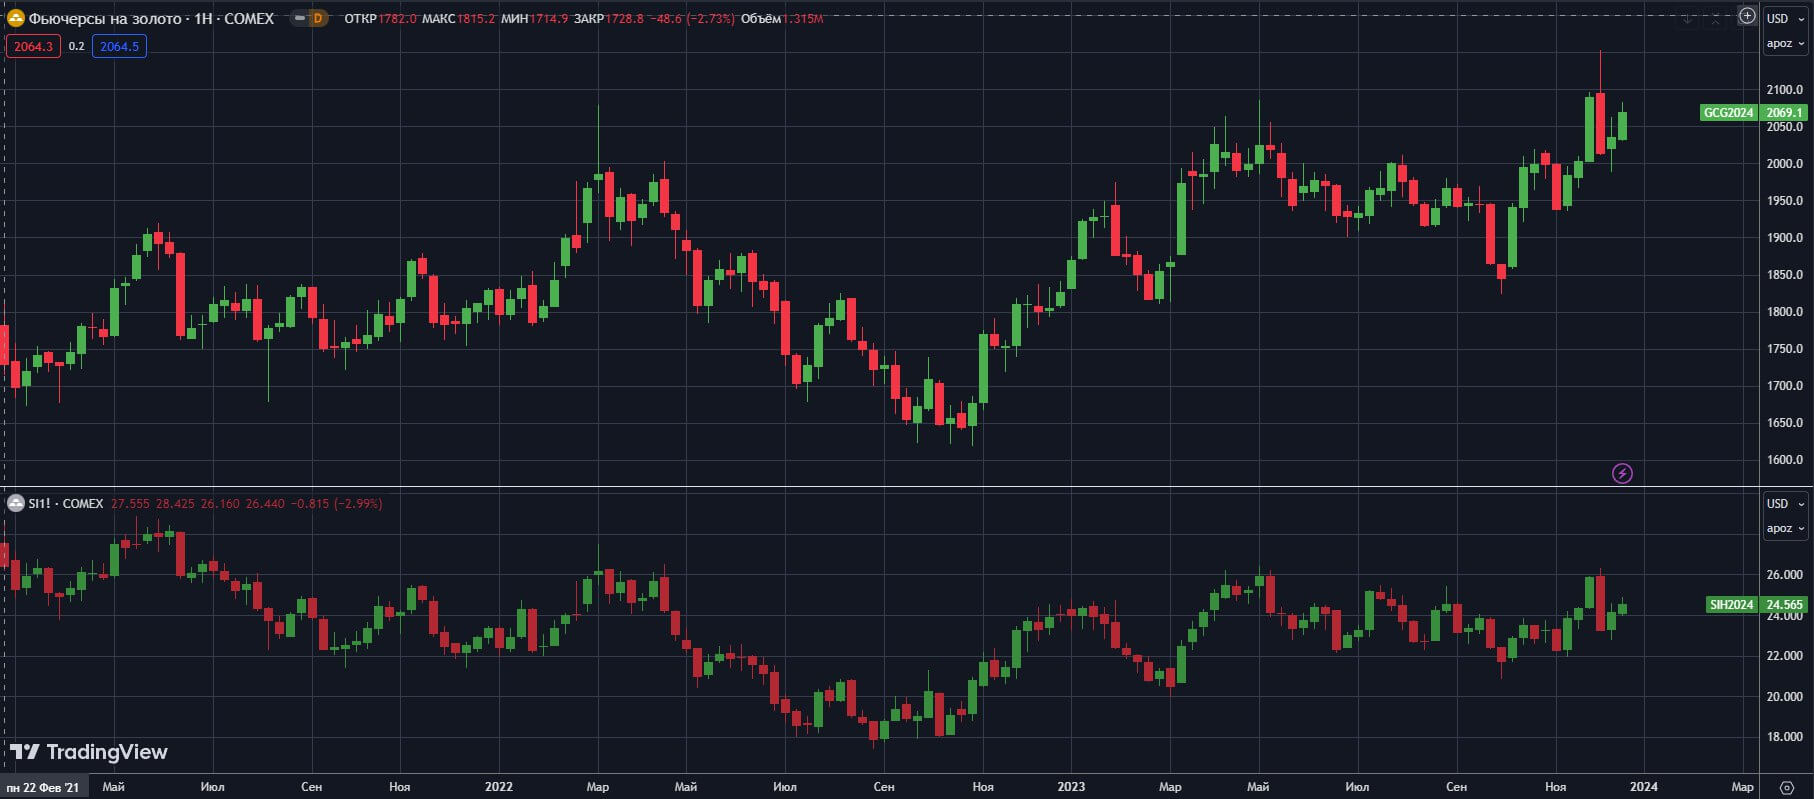Click the 2000.0 level on the gold price scale
Image resolution: width=1814 pixels, height=799 pixels.
pos(1785,164)
